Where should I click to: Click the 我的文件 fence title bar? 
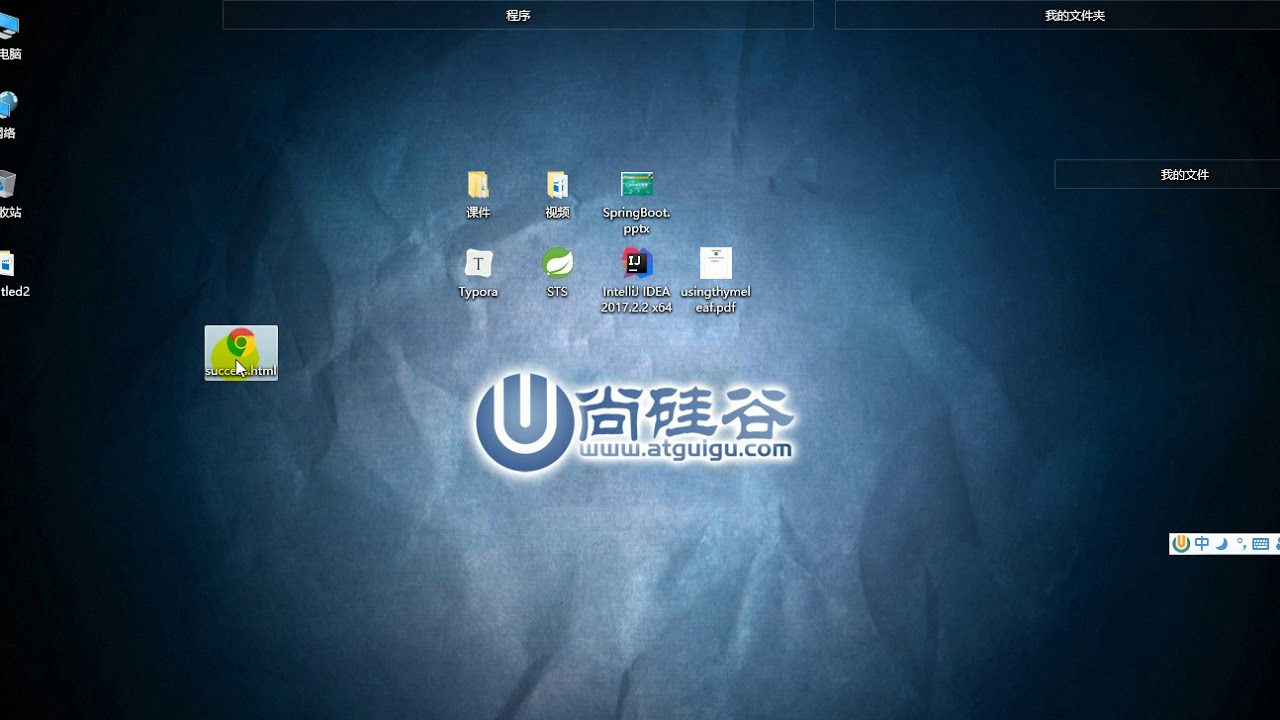(x=1167, y=174)
